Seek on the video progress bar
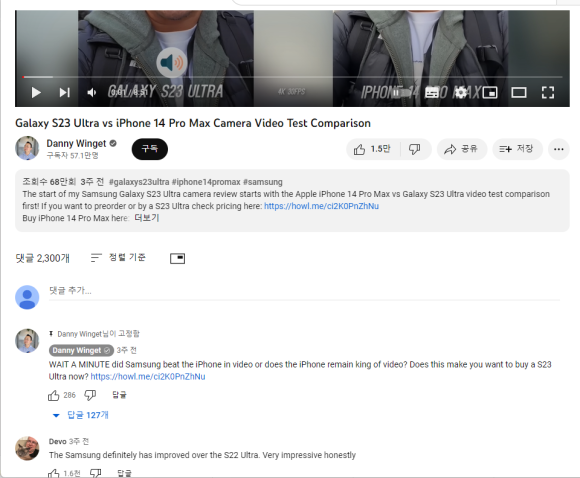580x478 pixels. (292, 77)
